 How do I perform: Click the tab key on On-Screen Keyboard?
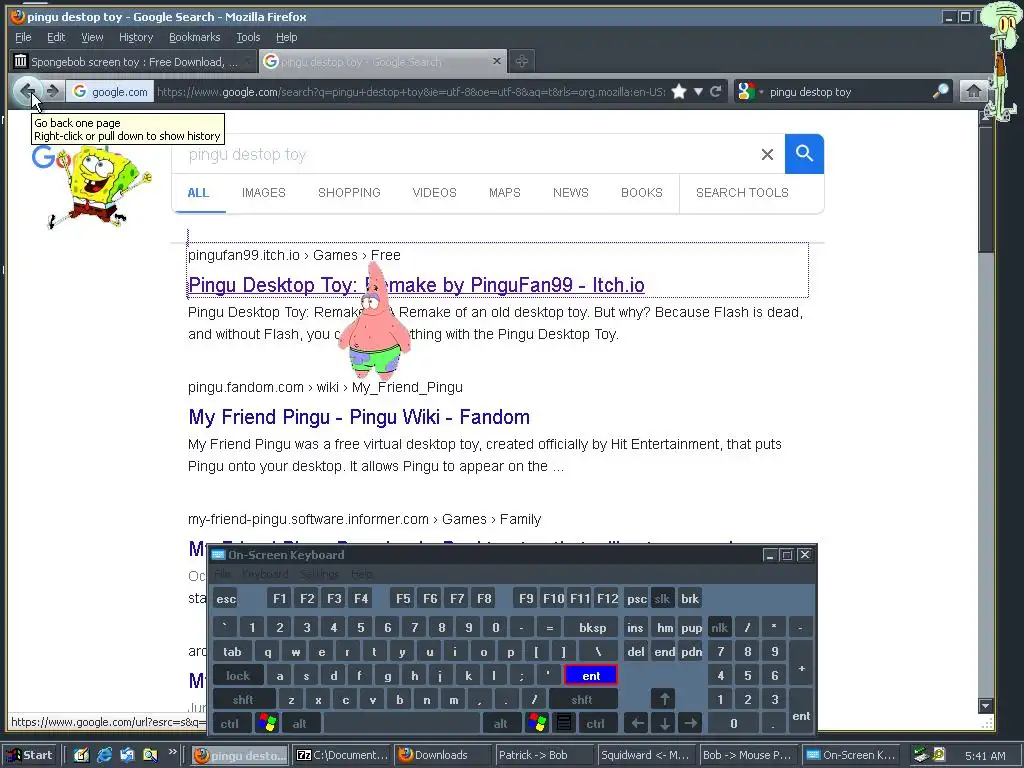[x=232, y=652]
